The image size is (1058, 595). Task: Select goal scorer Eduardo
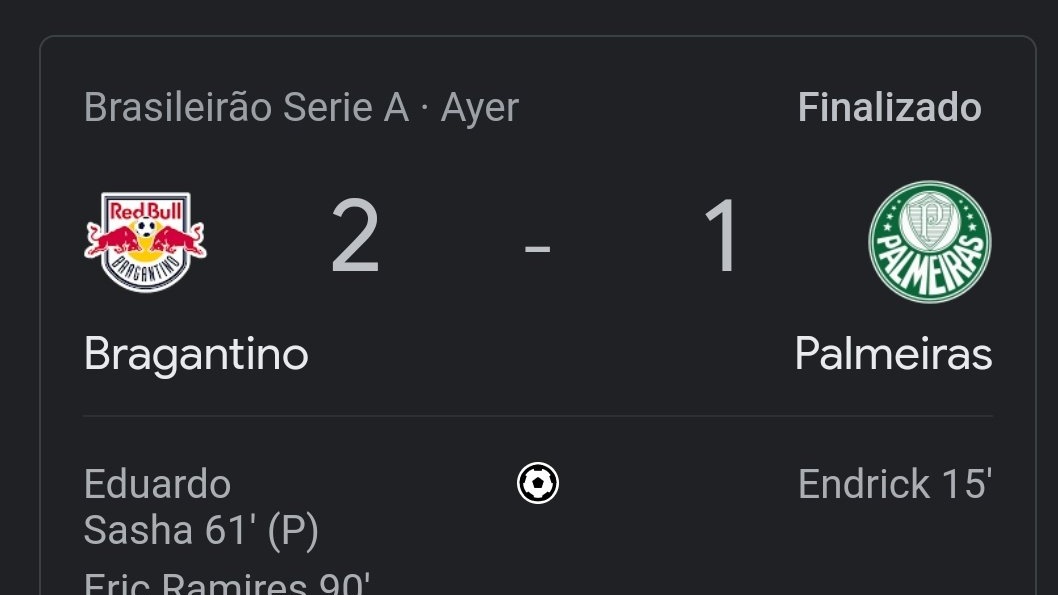(x=157, y=484)
